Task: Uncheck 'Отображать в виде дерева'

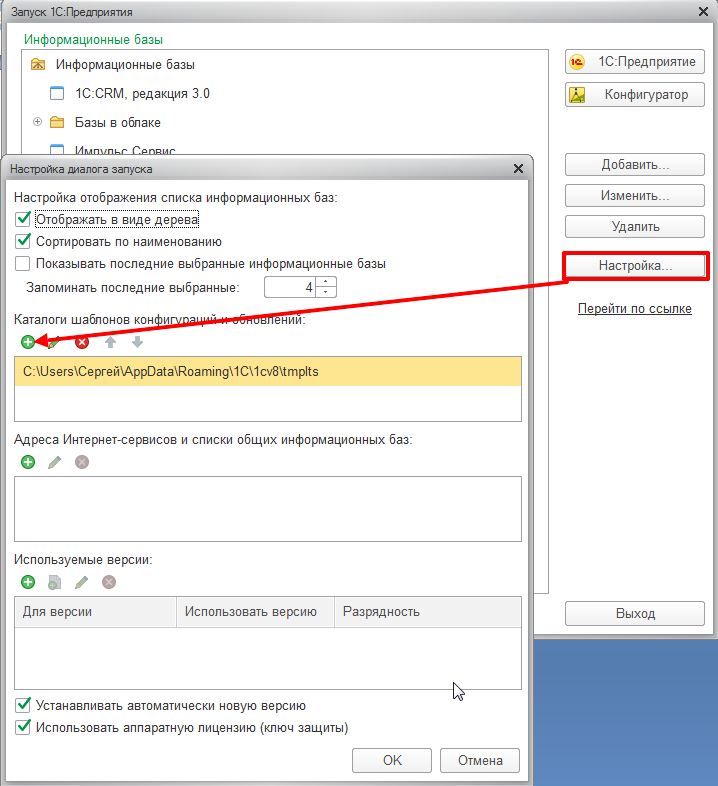Action: coord(24,218)
